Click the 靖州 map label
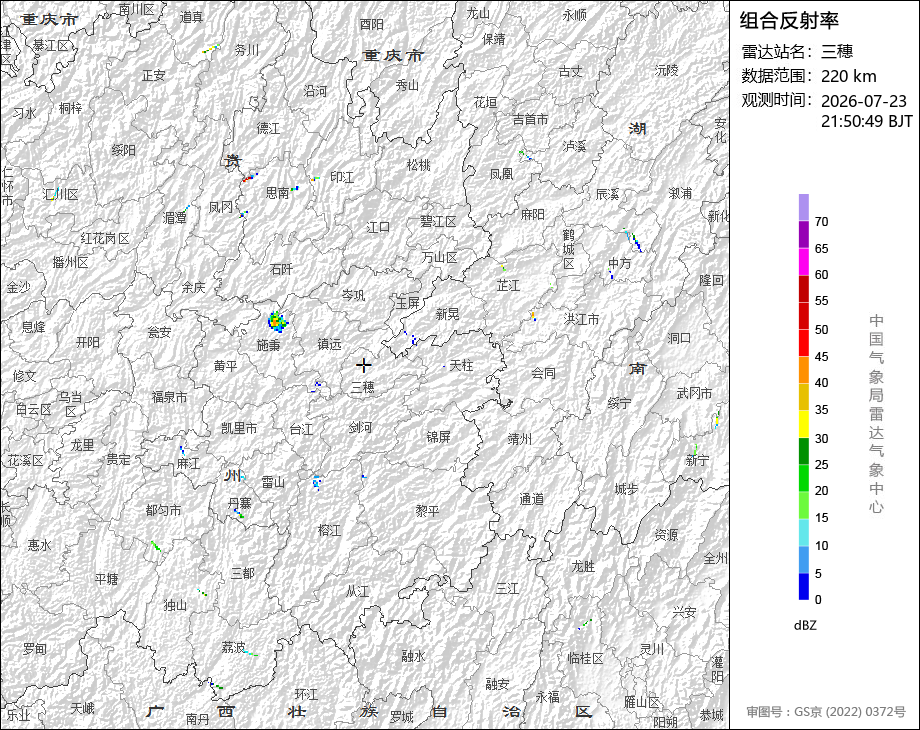 pyautogui.click(x=519, y=438)
